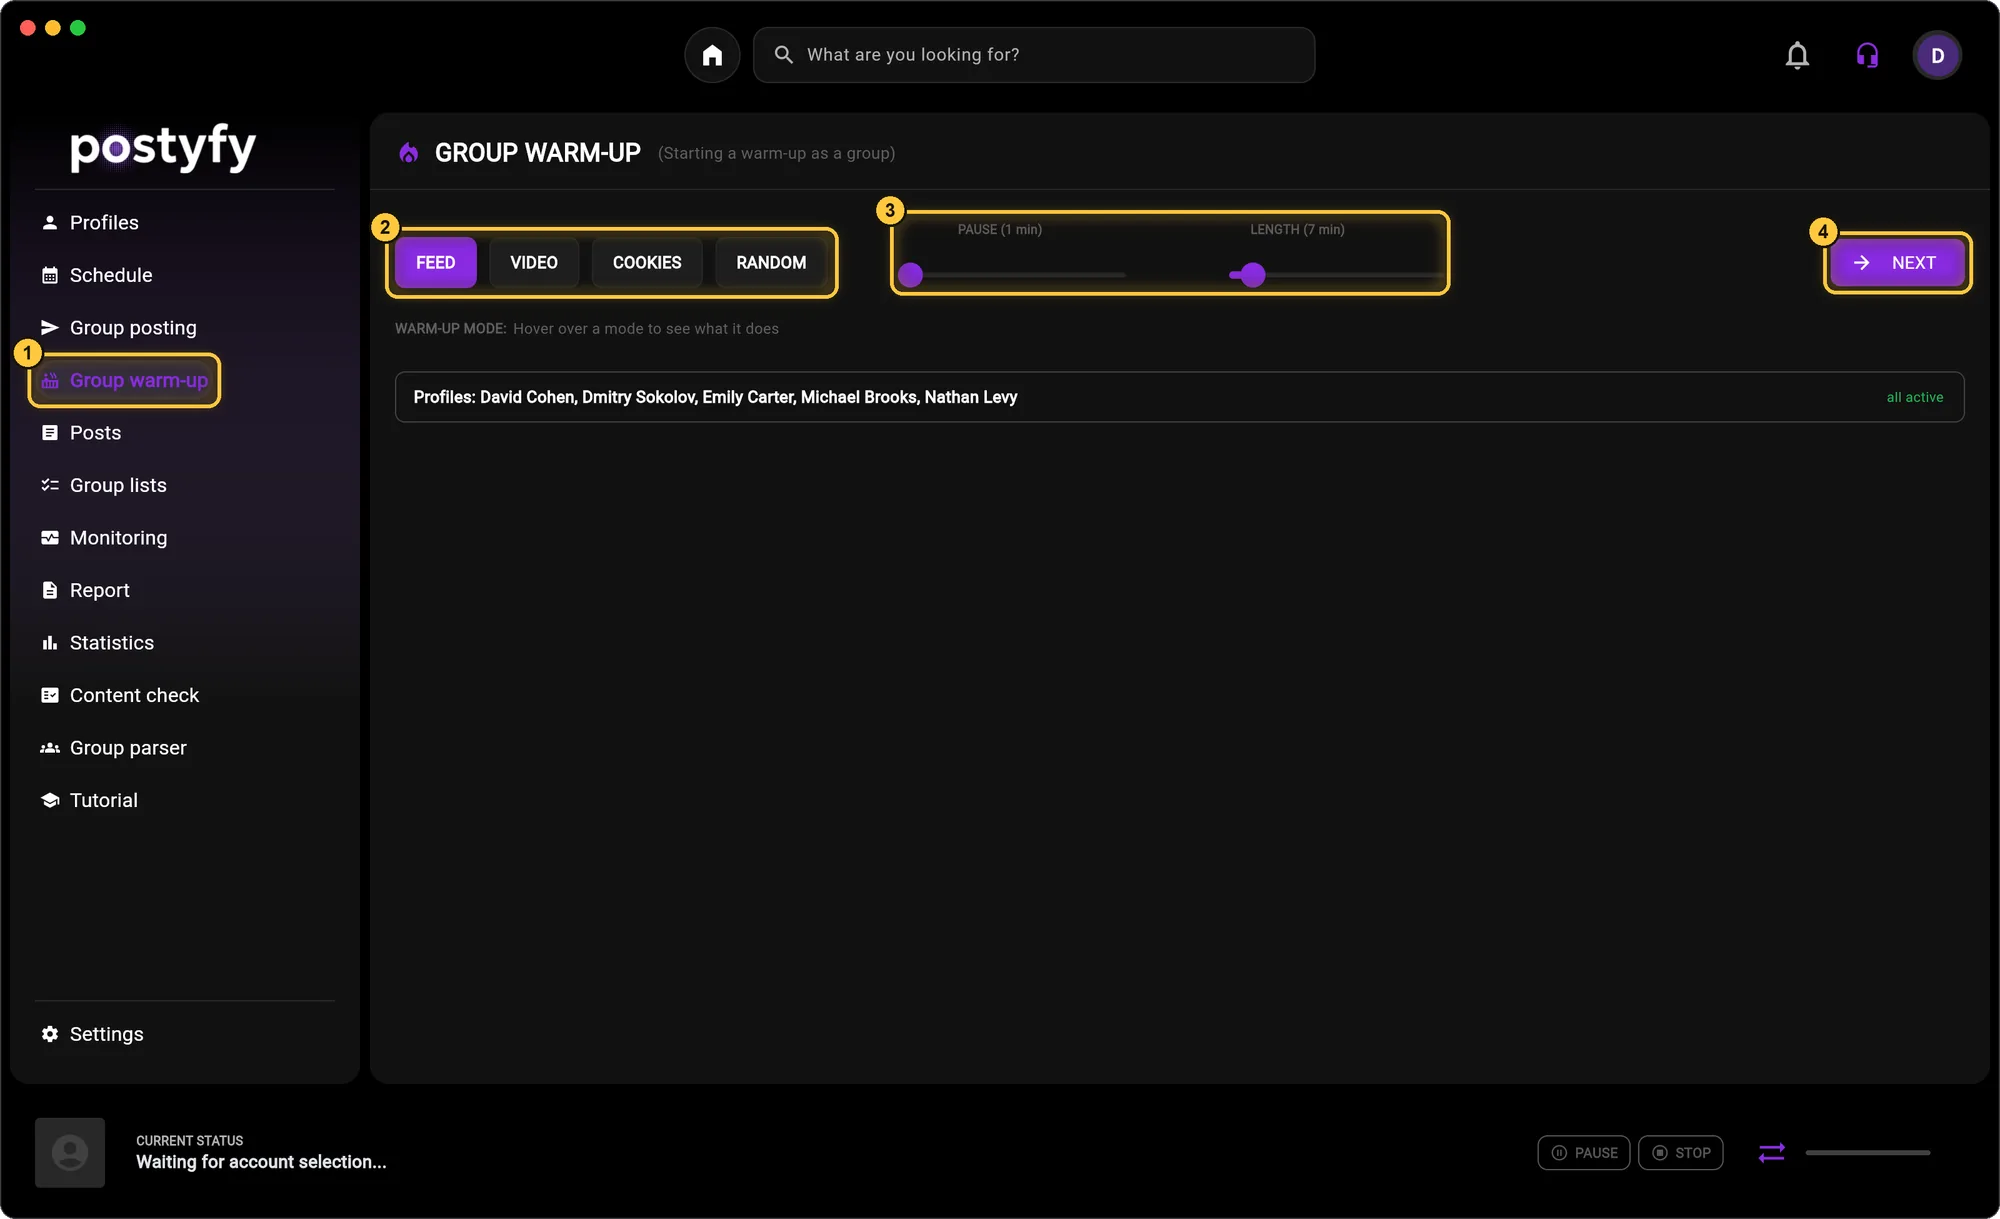Open the user avatar D
This screenshot has height=1219, width=2000.
[1937, 55]
